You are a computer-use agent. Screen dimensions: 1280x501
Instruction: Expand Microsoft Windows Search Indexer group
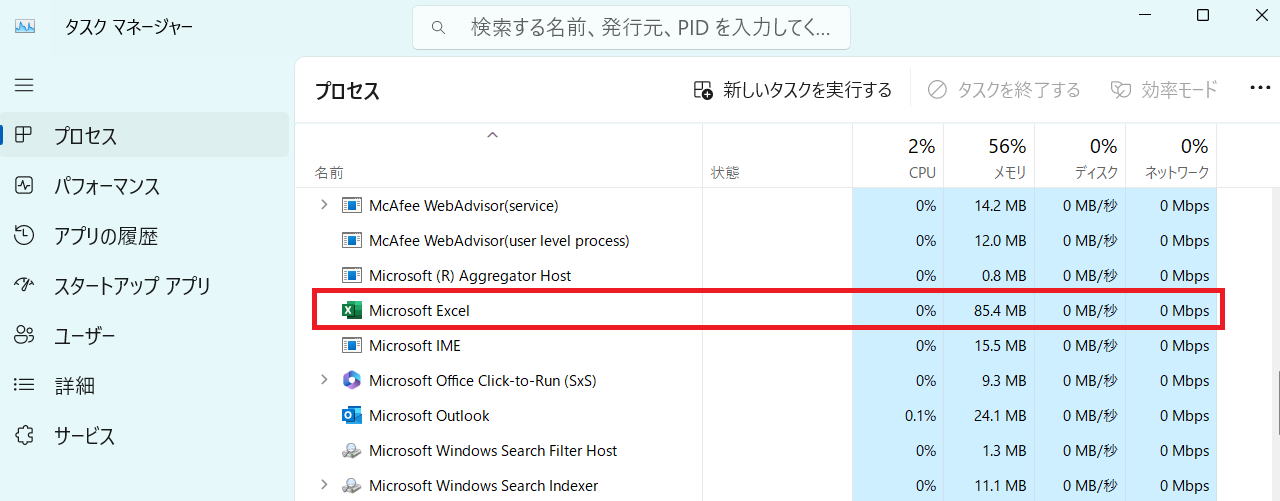pos(323,486)
